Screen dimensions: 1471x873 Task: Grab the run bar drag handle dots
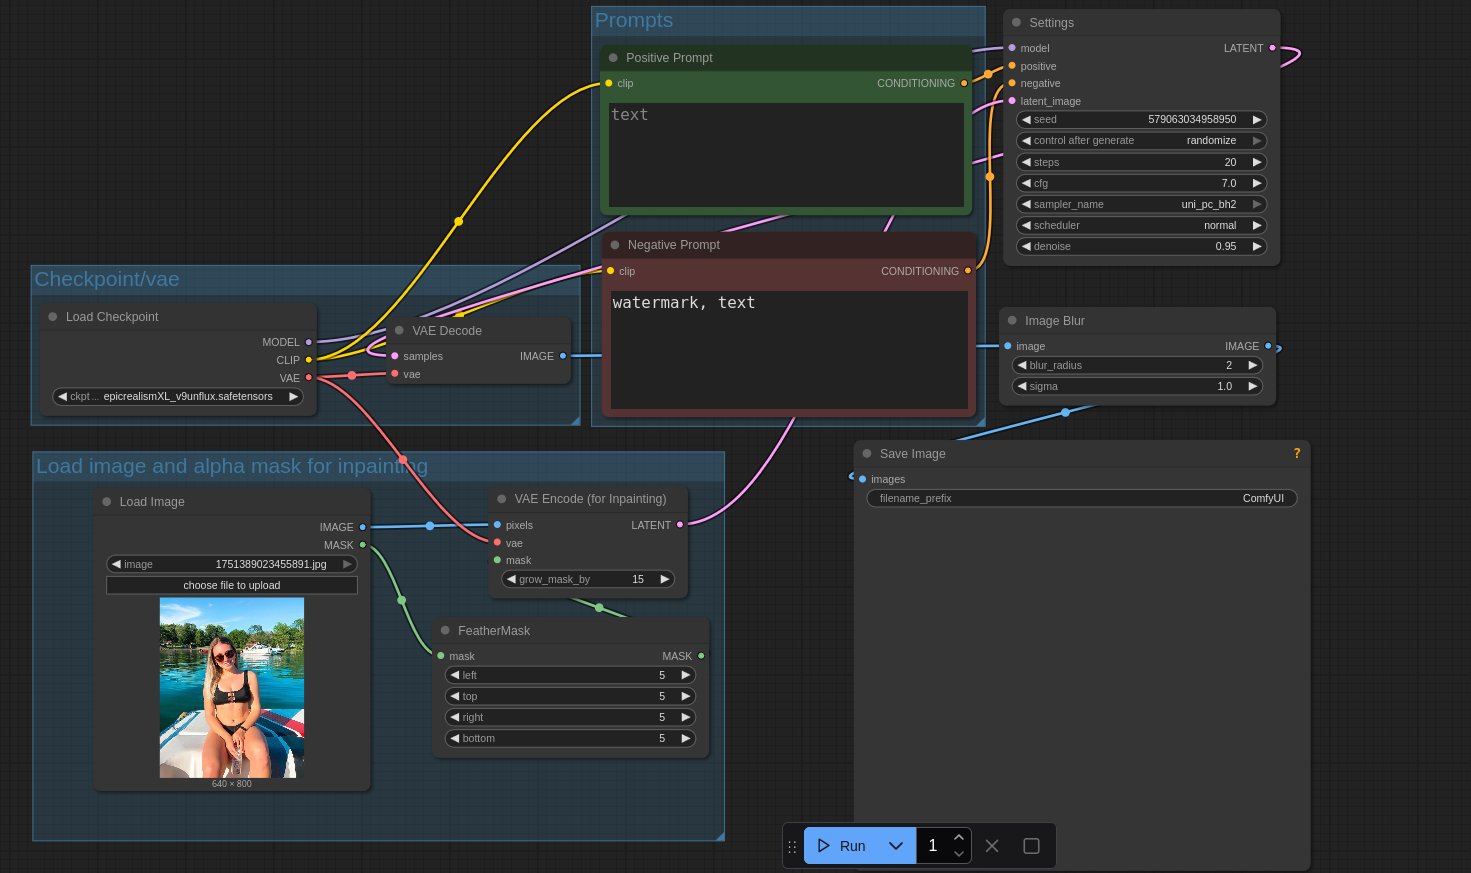(792, 846)
